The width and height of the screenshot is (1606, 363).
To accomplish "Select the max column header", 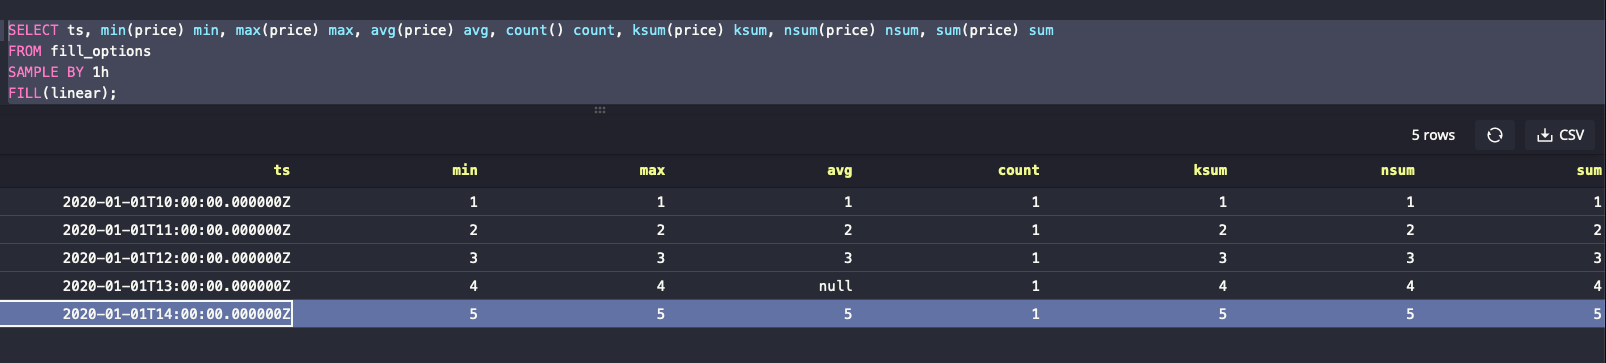I will 652,171.
